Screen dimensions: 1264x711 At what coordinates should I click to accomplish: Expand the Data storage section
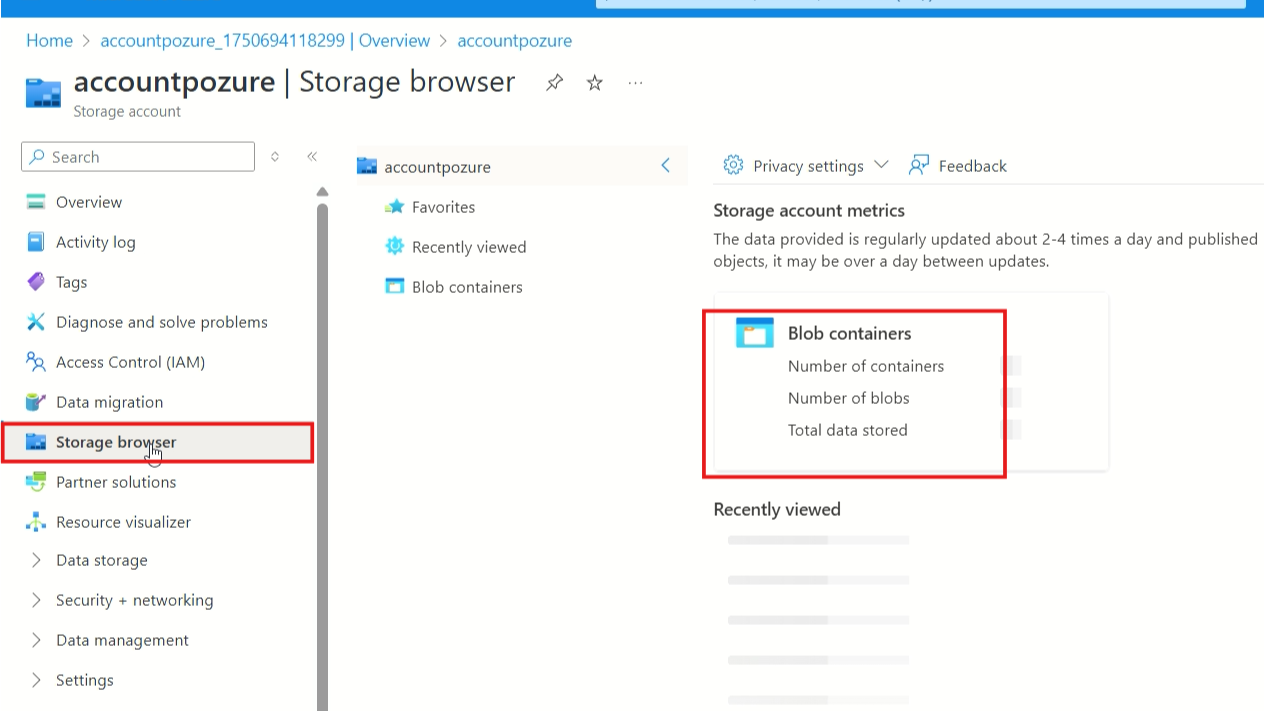click(37, 560)
